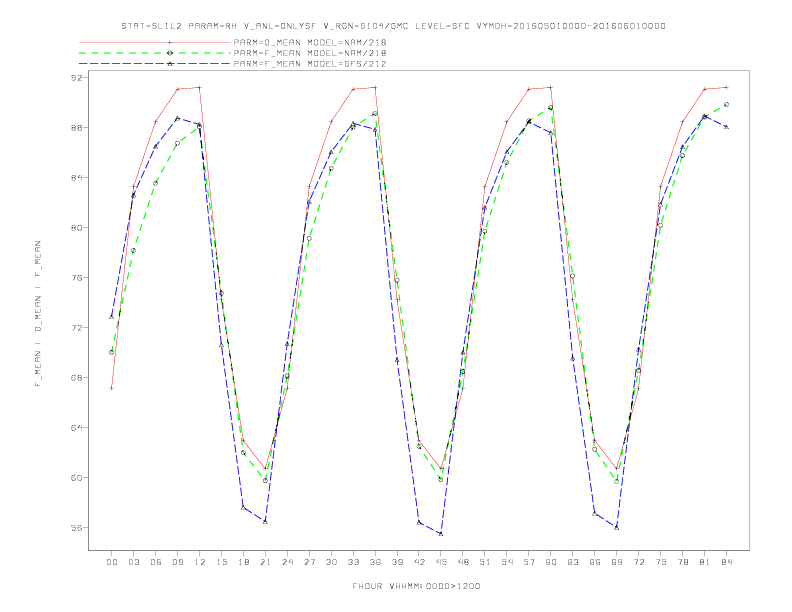792x612 pixels.
Task: Select legend text PARM=F_MEAN MODEL=GFS/212
Action: pos(310,64)
